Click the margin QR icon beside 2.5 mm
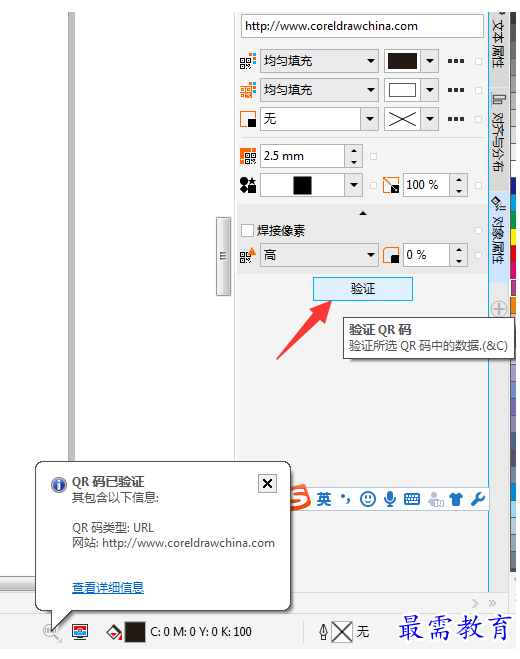The image size is (520, 659). [248, 156]
